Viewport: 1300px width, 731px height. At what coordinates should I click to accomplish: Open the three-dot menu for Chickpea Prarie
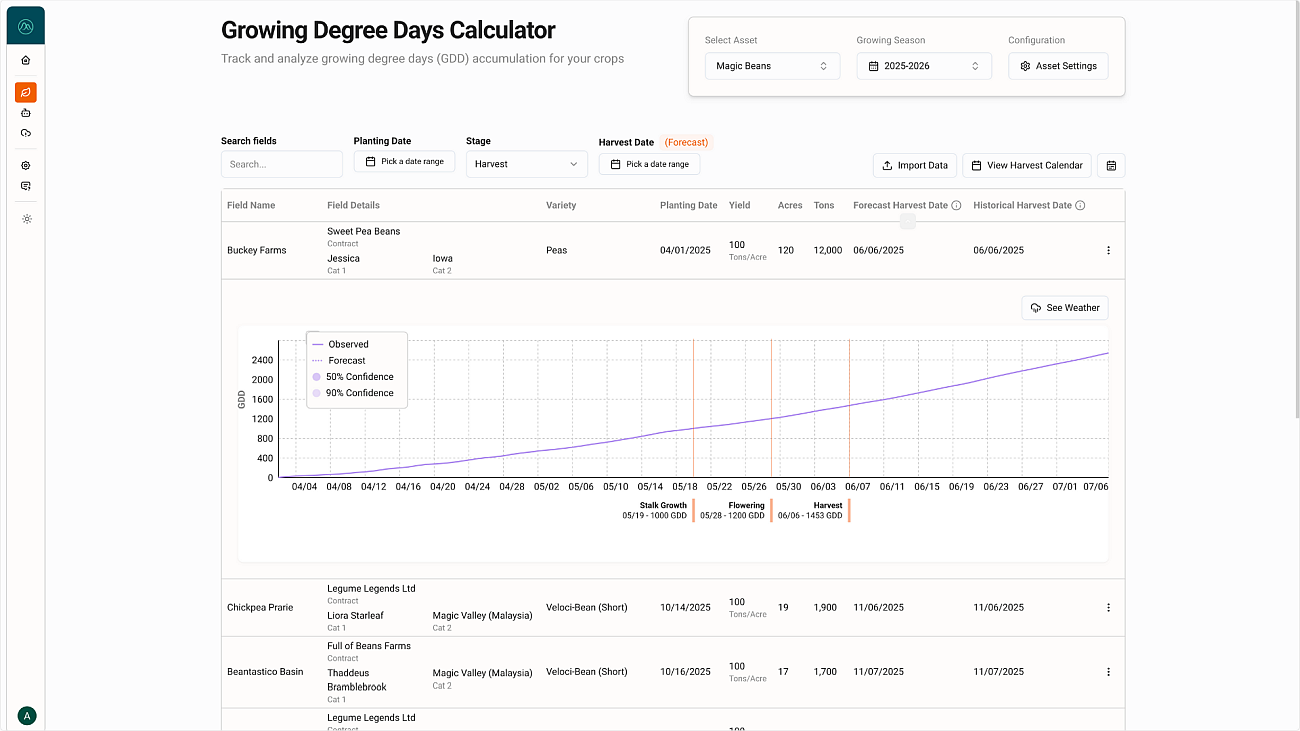coord(1108,607)
